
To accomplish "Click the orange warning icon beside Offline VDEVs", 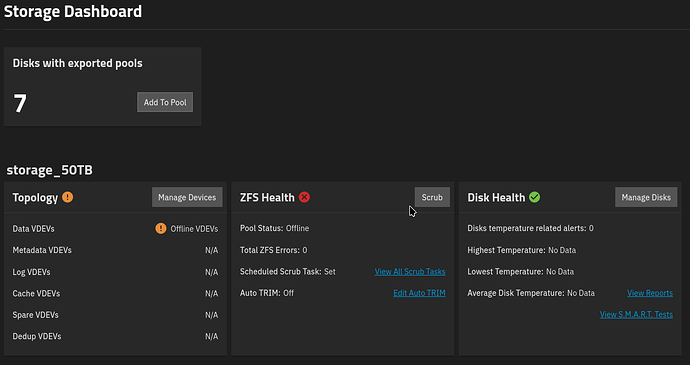I will pyautogui.click(x=161, y=228).
